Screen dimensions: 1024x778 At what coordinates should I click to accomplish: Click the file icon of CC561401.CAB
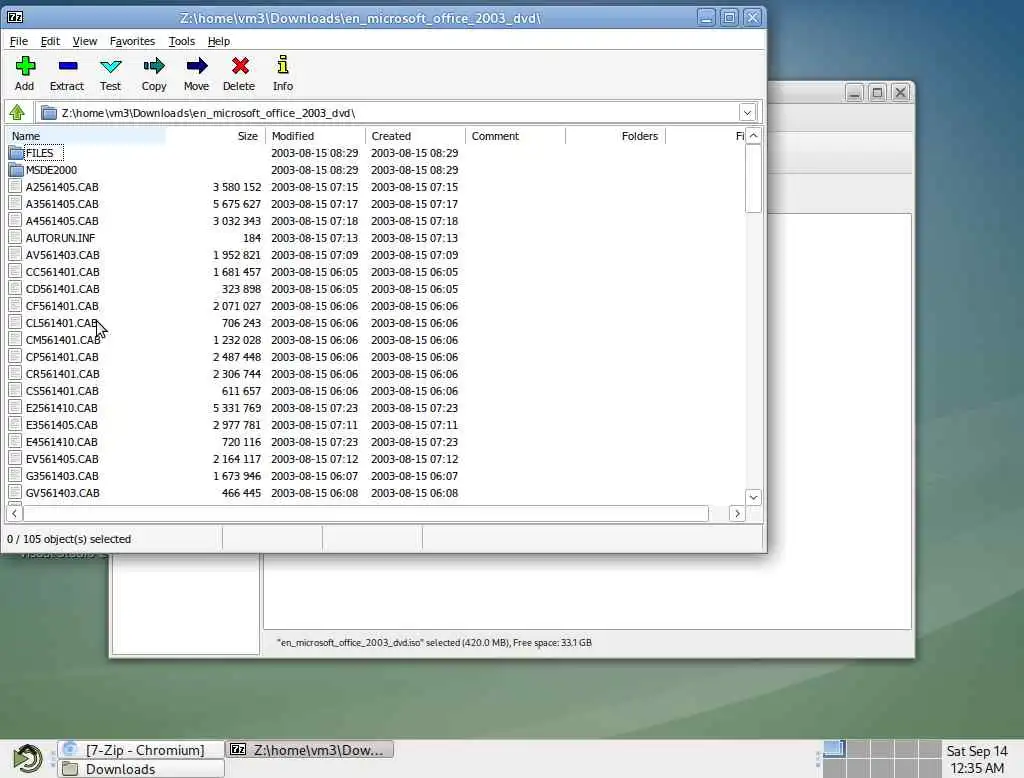[16, 272]
